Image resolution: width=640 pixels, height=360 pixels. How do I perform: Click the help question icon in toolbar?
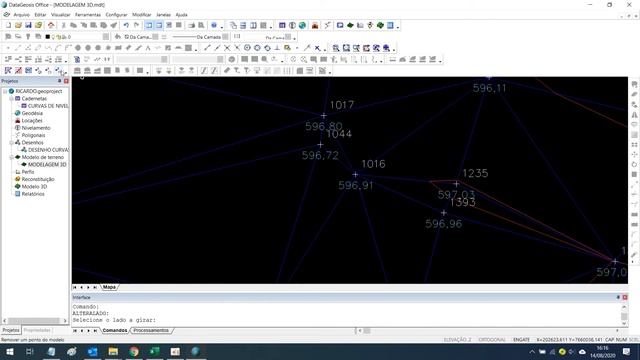click(214, 25)
